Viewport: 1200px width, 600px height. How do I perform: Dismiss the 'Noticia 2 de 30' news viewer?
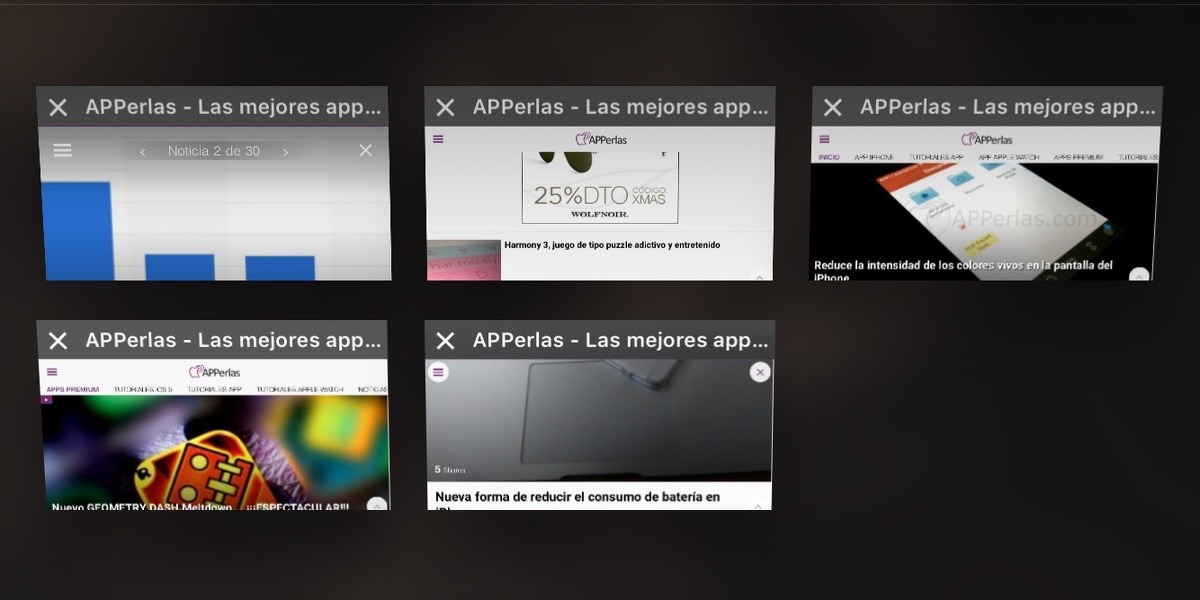365,150
